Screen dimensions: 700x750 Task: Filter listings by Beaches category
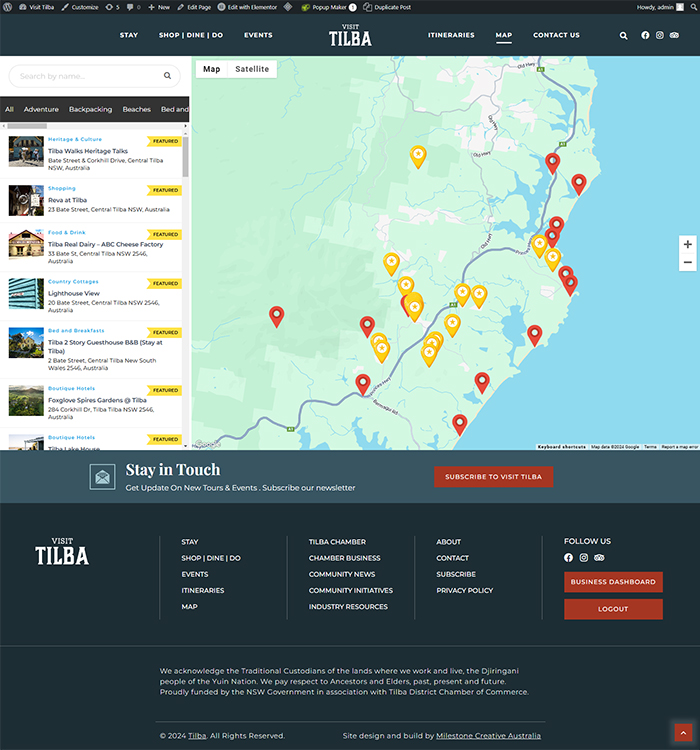pos(136,110)
